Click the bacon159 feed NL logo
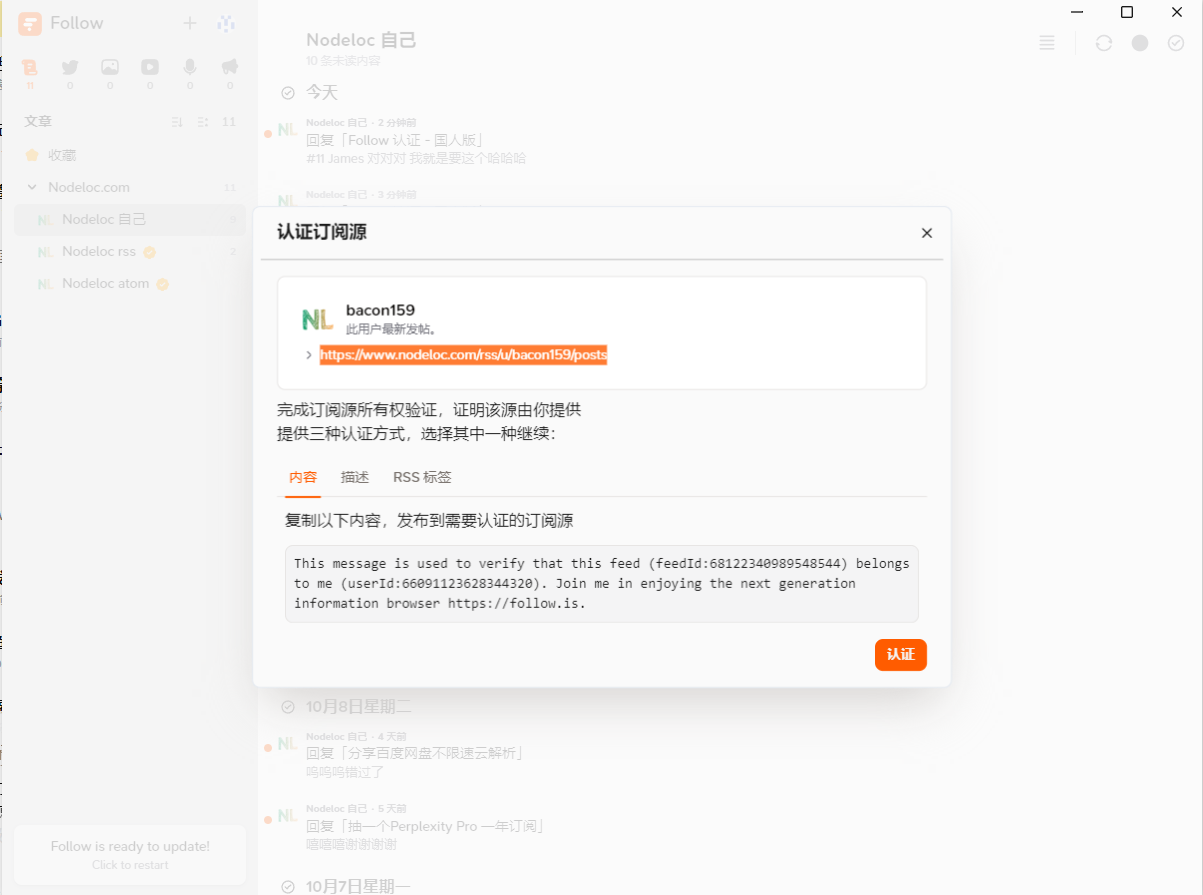Image resolution: width=1203 pixels, height=895 pixels. pyautogui.click(x=317, y=320)
